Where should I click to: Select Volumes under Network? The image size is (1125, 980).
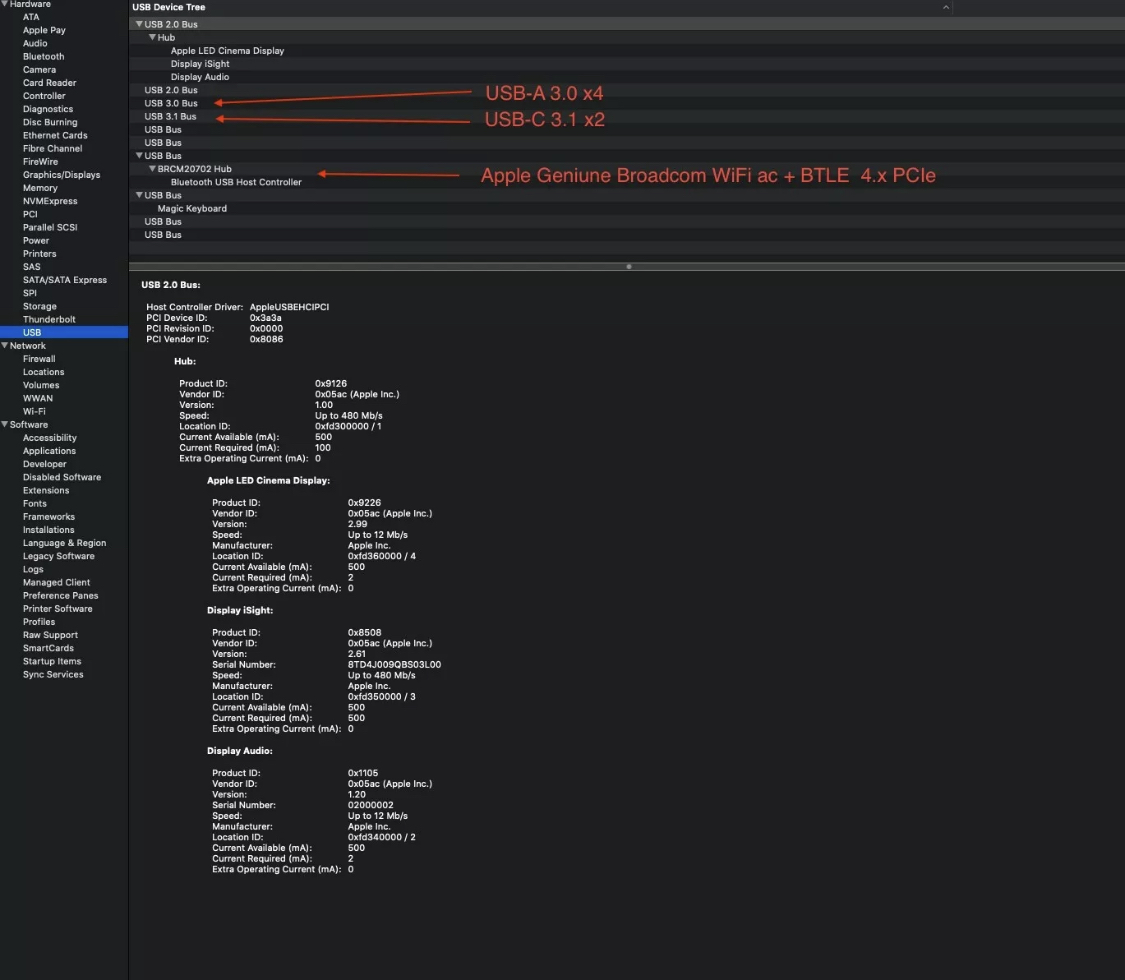pos(41,385)
